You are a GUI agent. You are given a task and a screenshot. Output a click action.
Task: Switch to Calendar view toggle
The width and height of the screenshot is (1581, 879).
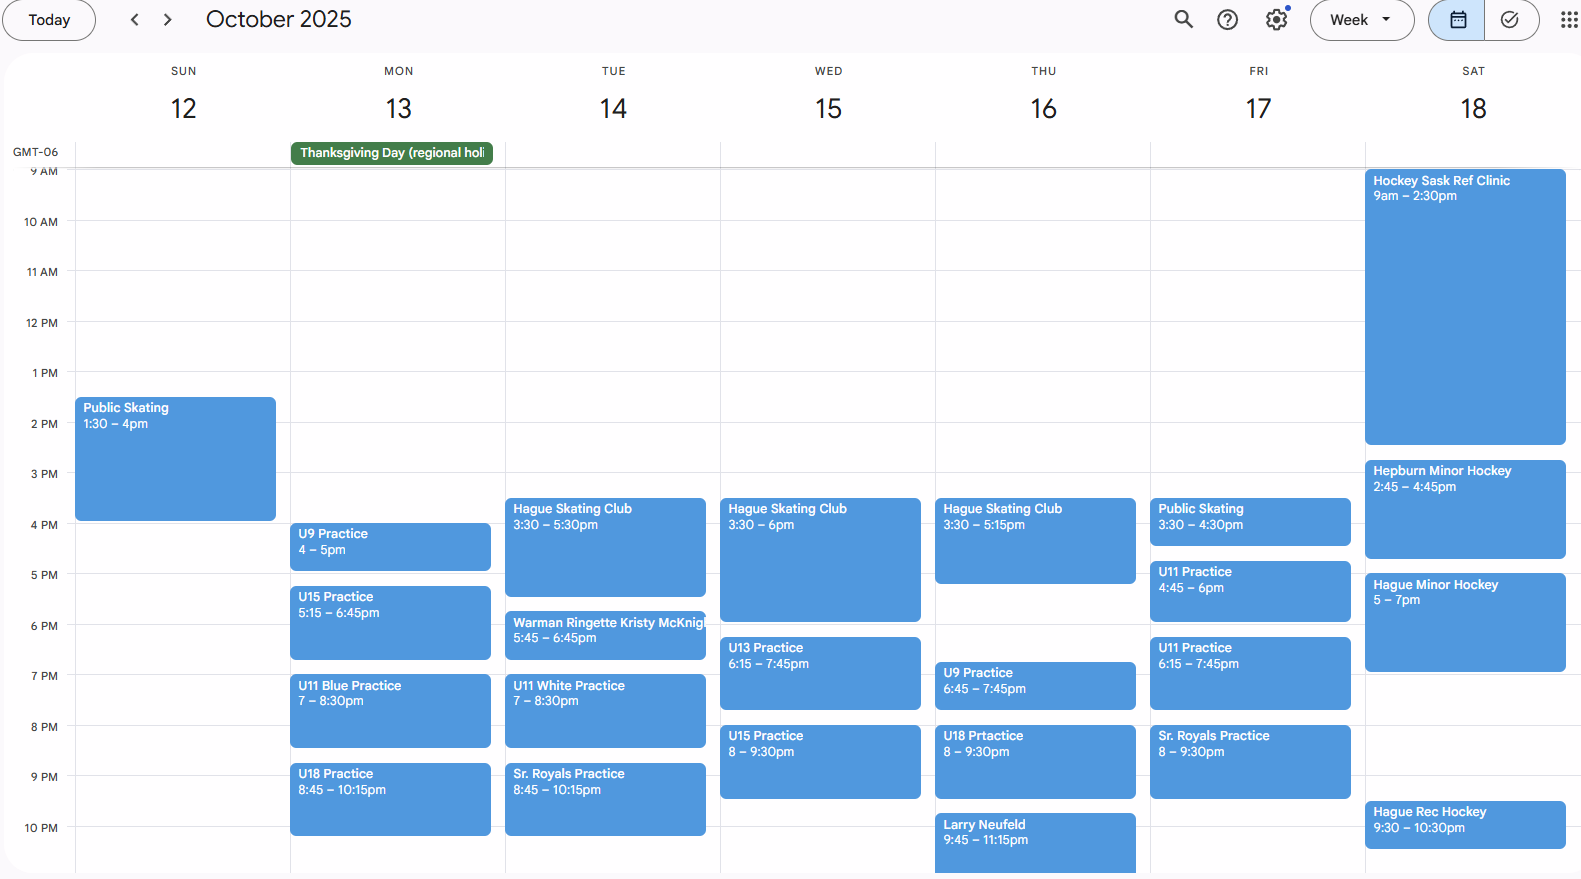(1457, 20)
